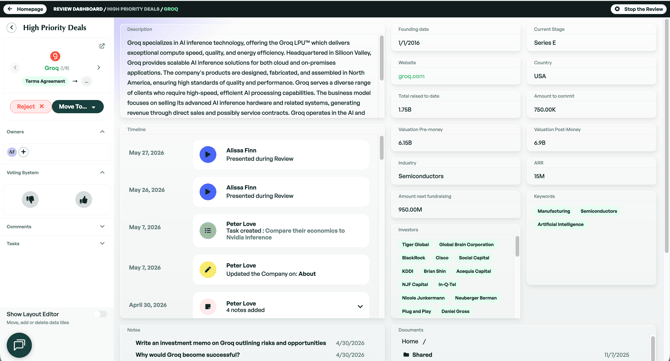This screenshot has height=361, width=670.
Task: Expand the Comments section
Action: [102, 226]
